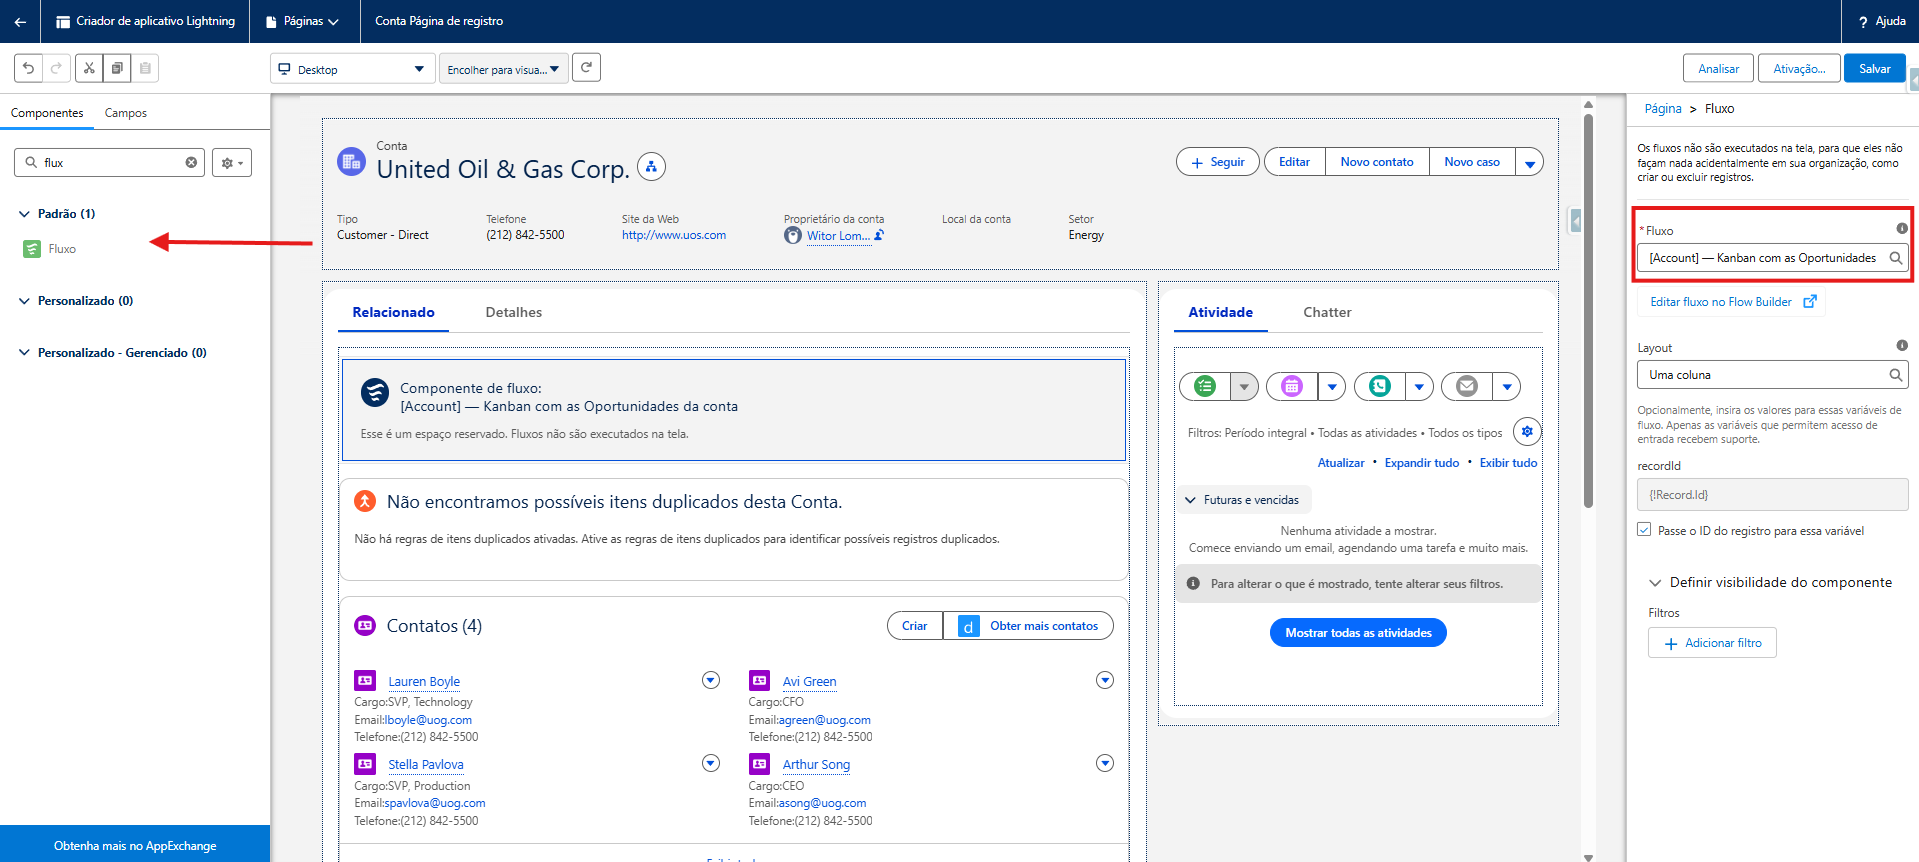Viewport: 1919px width, 862px height.
Task: Open Avi Green's row action dropdown
Action: pos(1105,680)
